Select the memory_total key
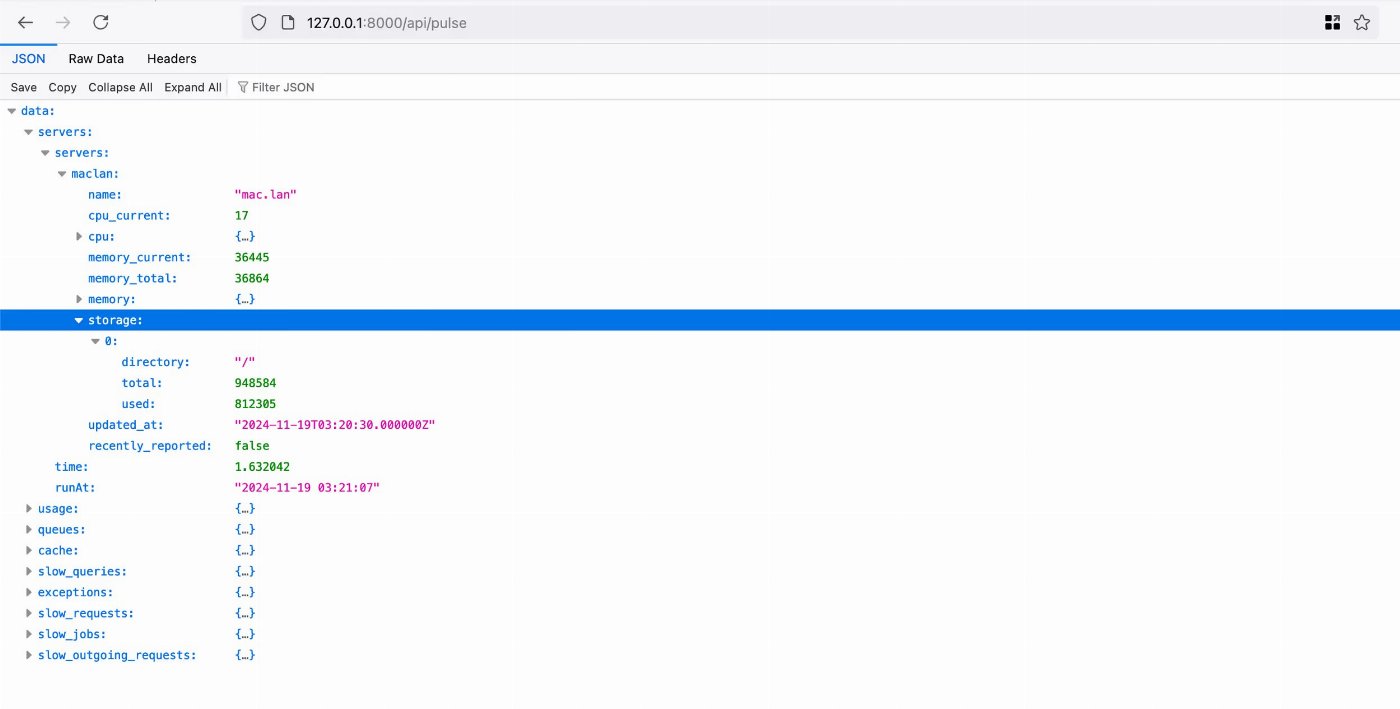The image size is (1400, 709). coord(133,279)
